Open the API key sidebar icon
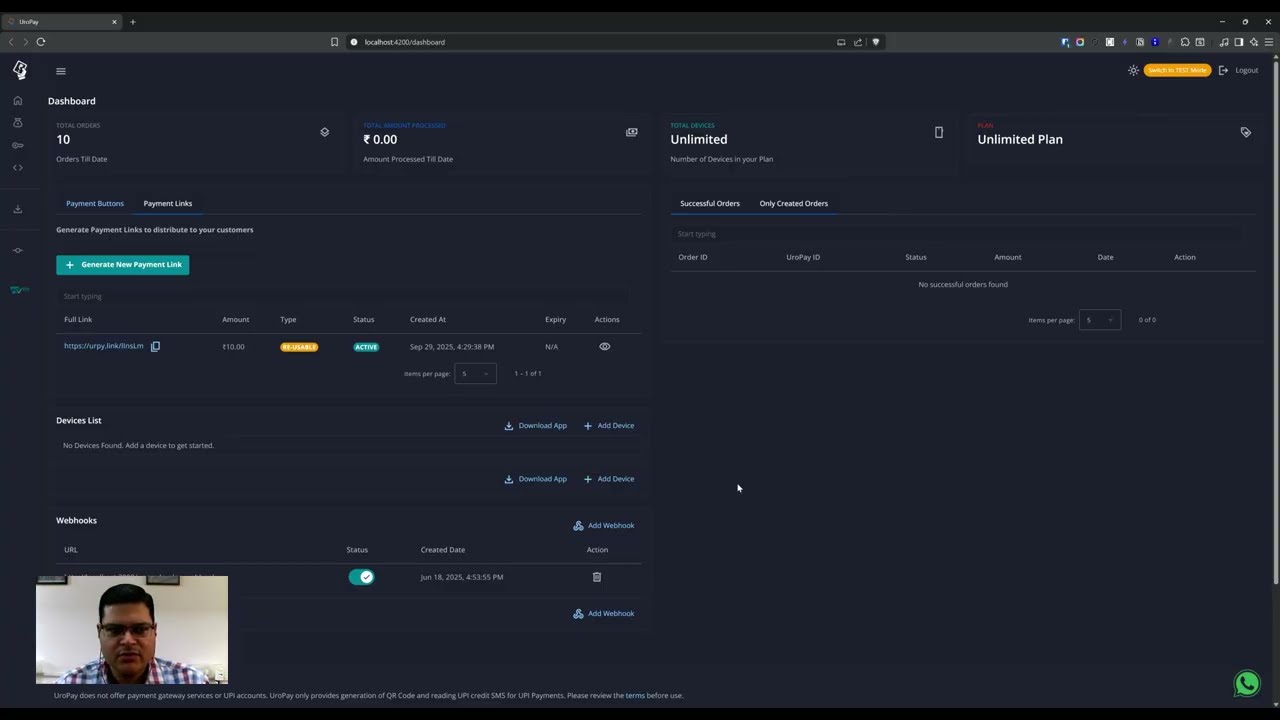The height and width of the screenshot is (720, 1280). (18, 145)
